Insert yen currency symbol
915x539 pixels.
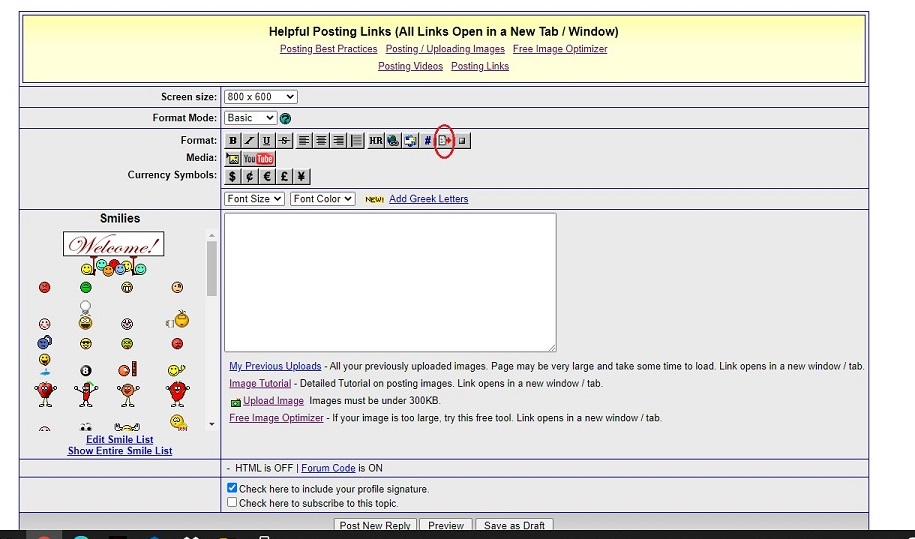pyautogui.click(x=301, y=176)
